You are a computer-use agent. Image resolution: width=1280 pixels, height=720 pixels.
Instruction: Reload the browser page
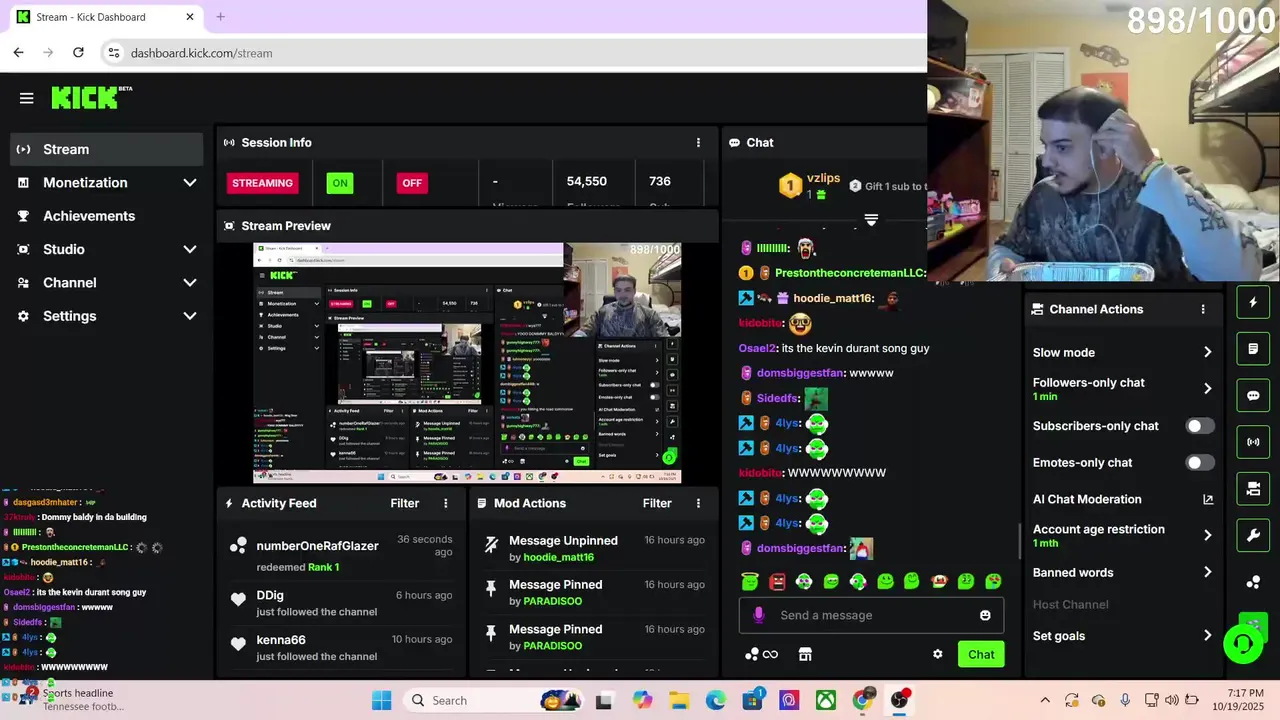[x=78, y=52]
